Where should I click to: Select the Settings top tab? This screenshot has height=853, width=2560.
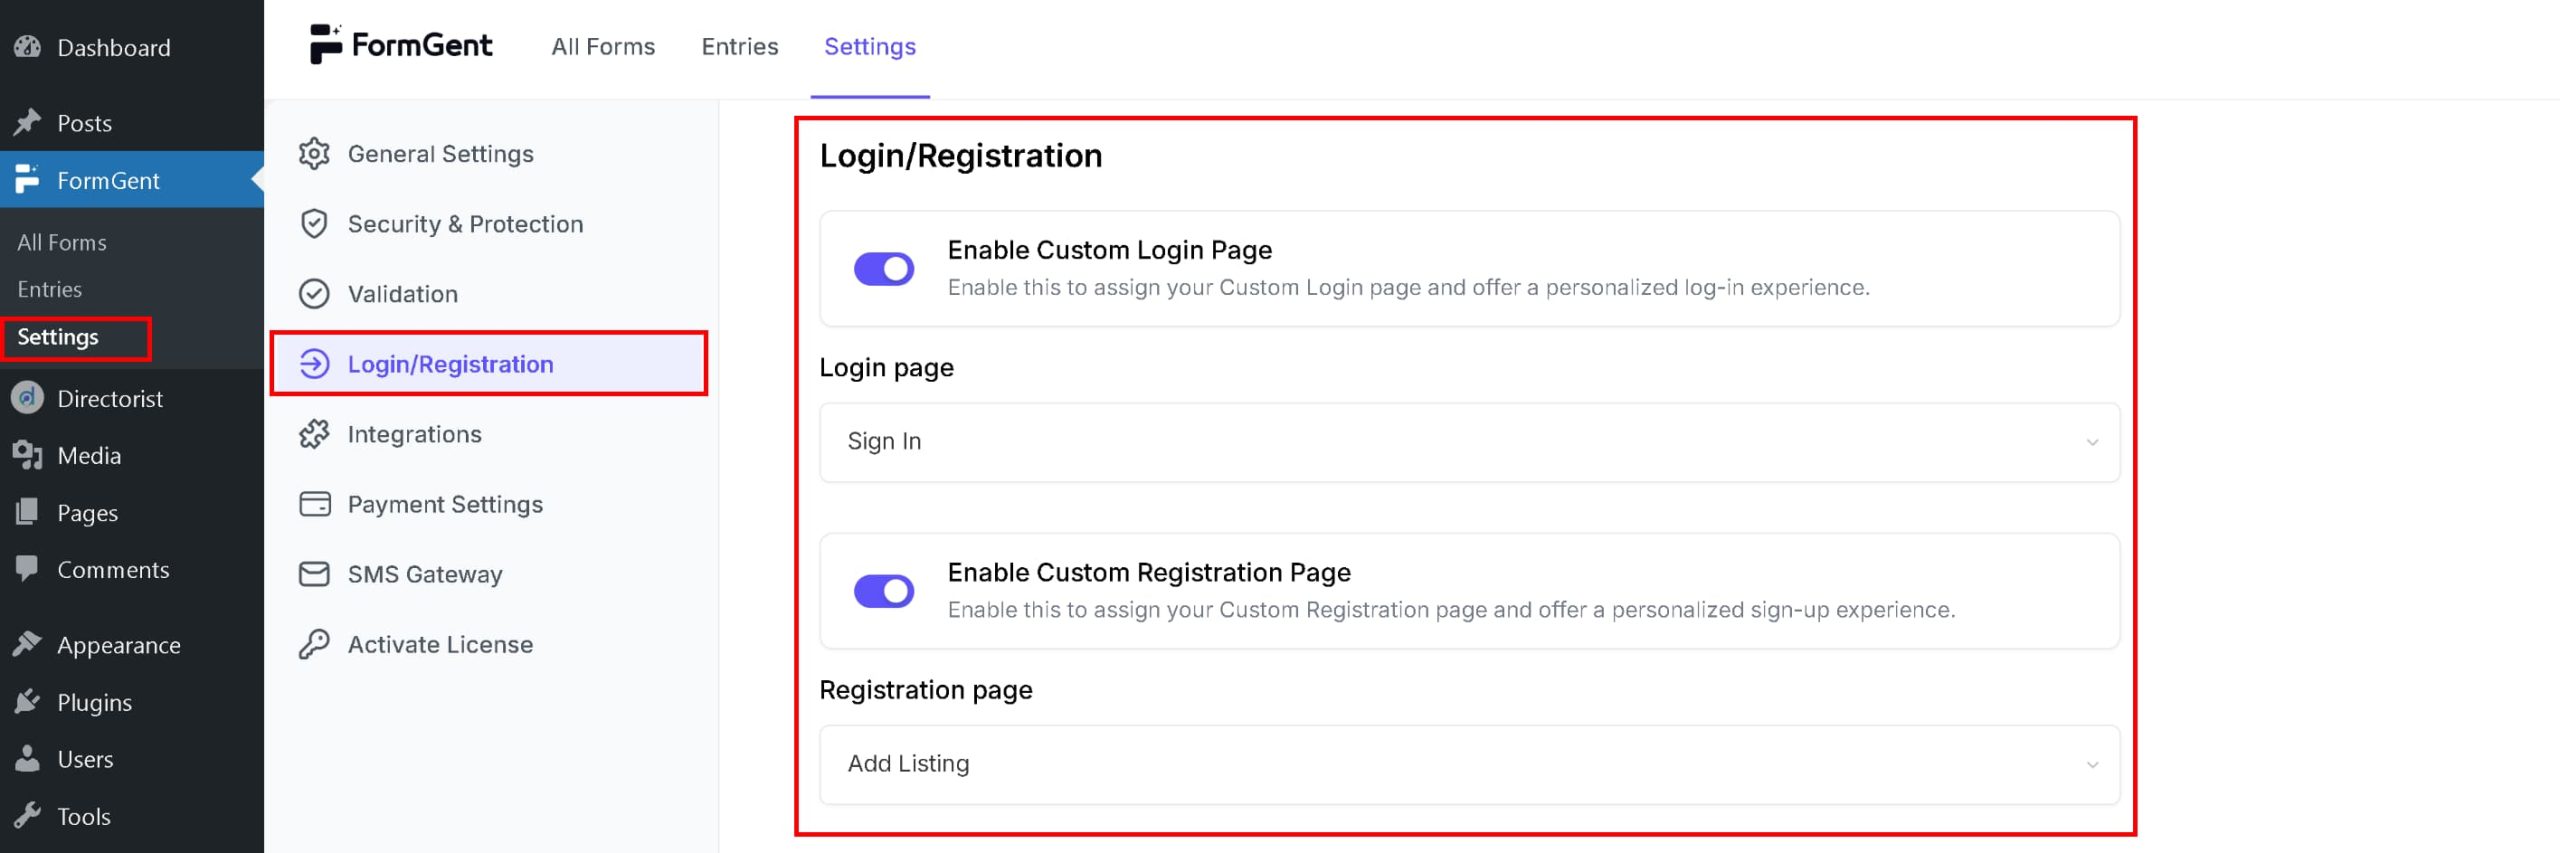[x=870, y=47]
